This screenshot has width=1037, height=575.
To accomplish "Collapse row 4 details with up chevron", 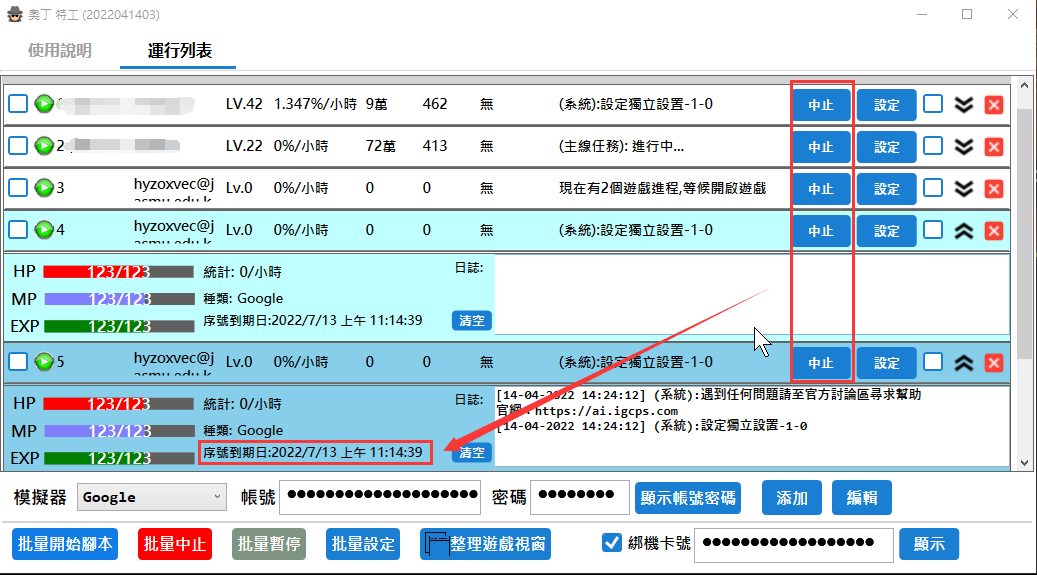I will [x=963, y=230].
